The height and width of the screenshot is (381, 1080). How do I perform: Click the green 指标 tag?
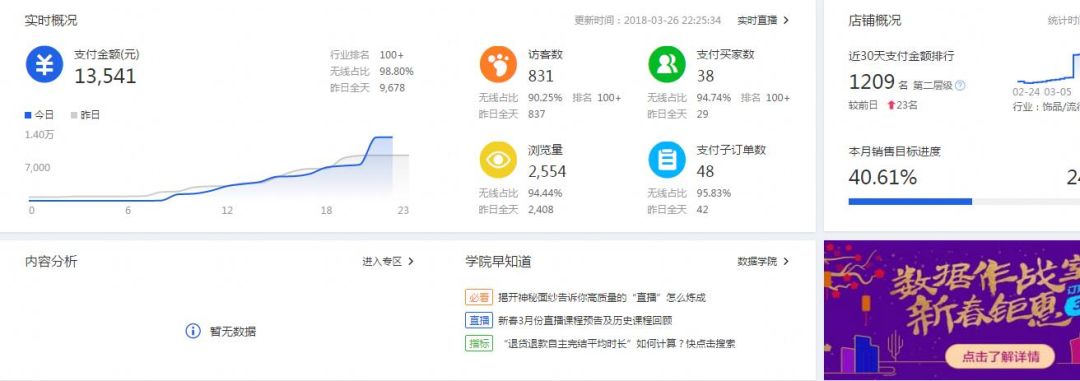click(x=479, y=343)
